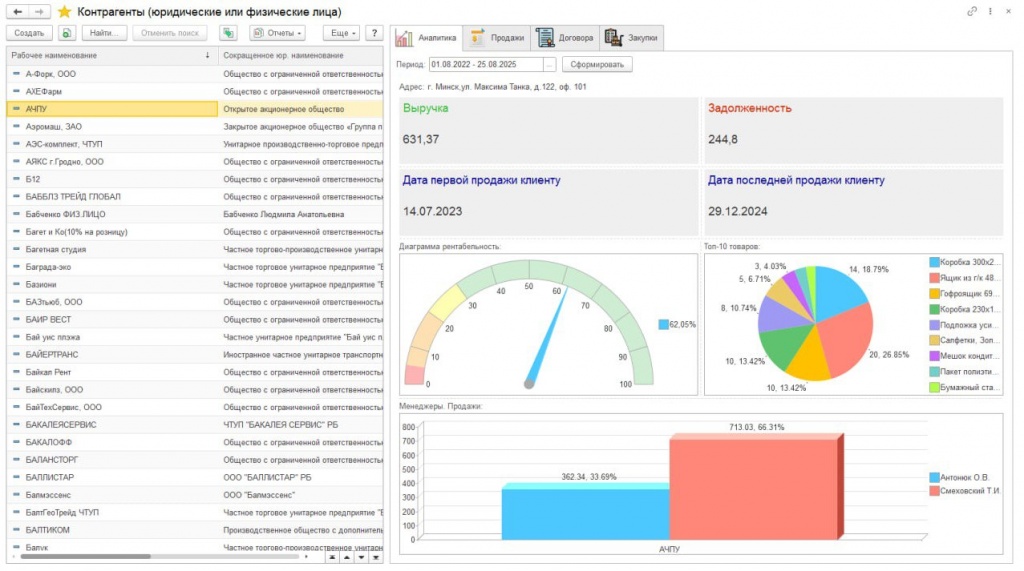The width and height of the screenshot is (1024, 571).
Task: Open the three-dot options menu icon
Action: 990,11
